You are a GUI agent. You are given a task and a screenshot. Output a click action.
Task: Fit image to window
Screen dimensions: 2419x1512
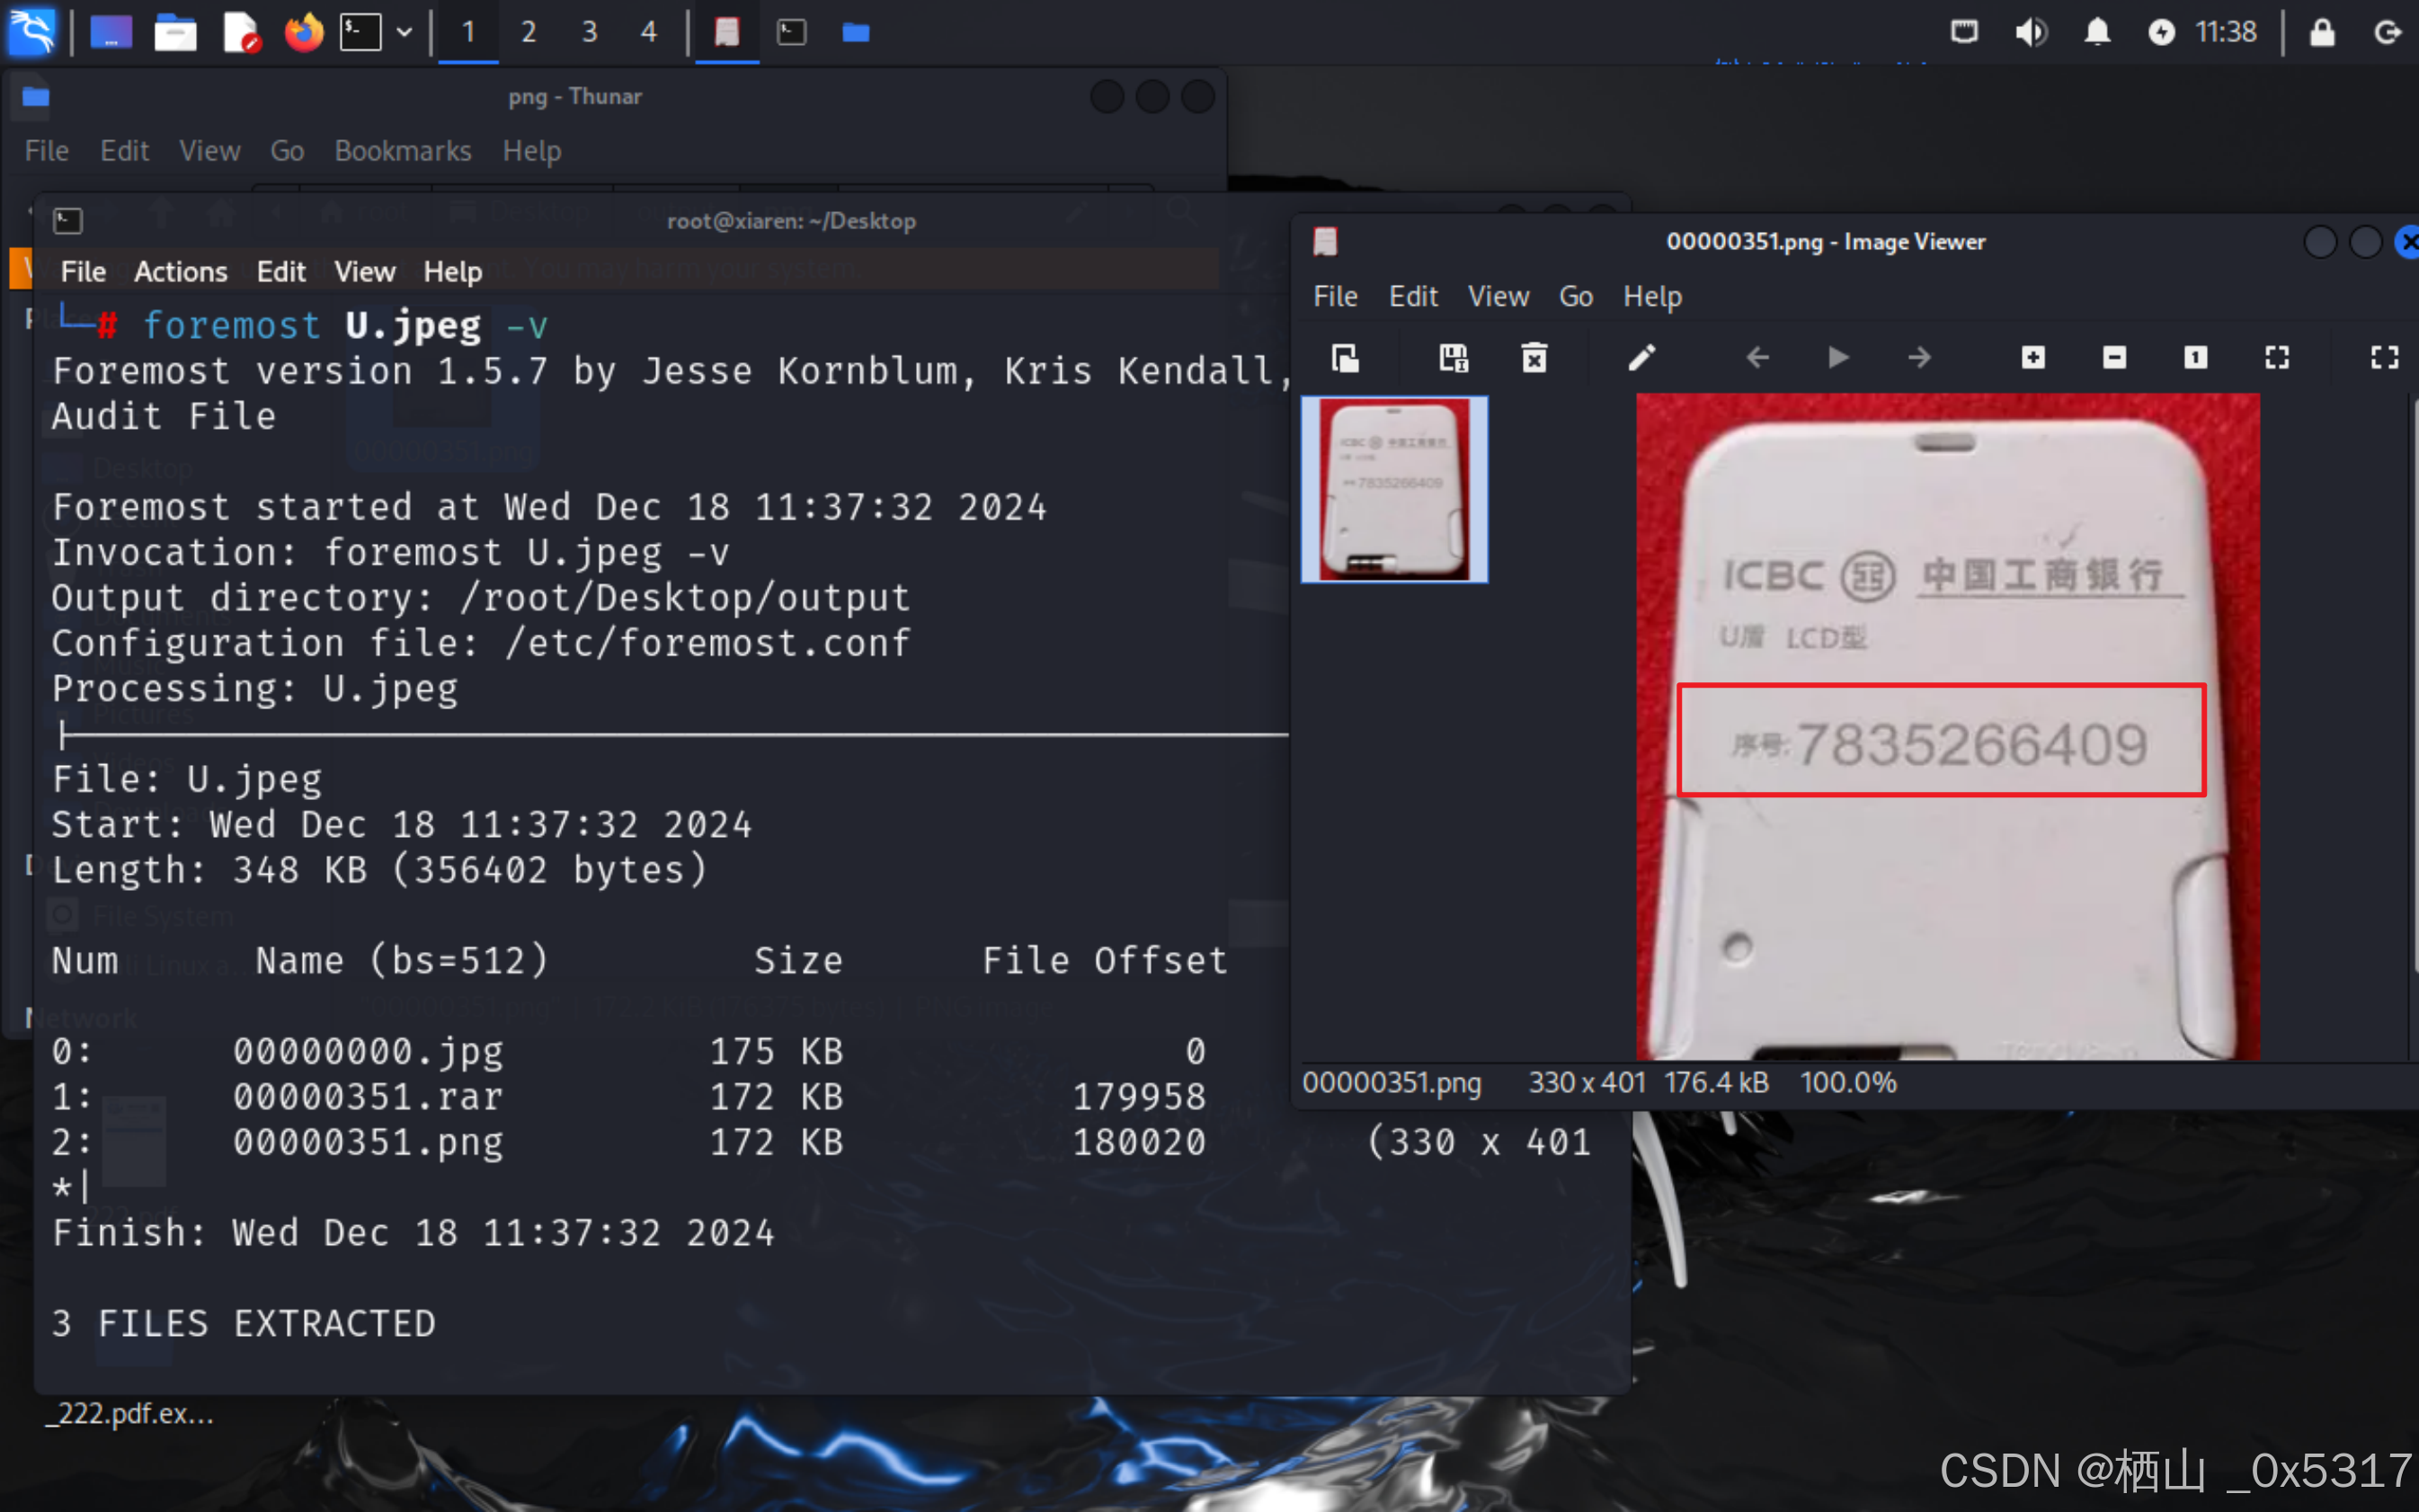2277,357
